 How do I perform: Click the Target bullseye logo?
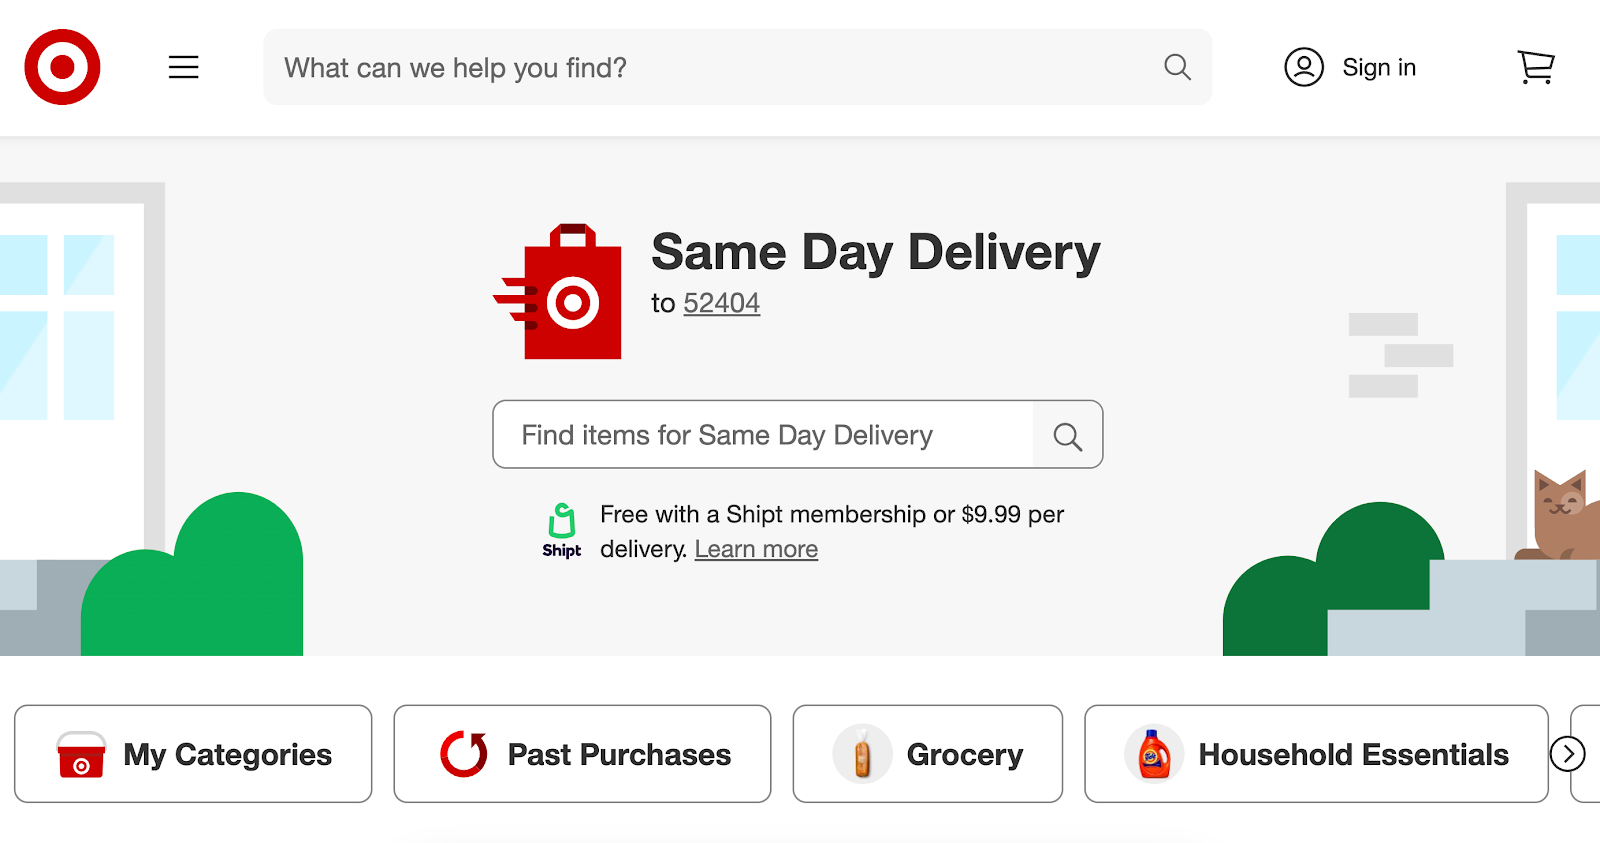click(x=62, y=67)
